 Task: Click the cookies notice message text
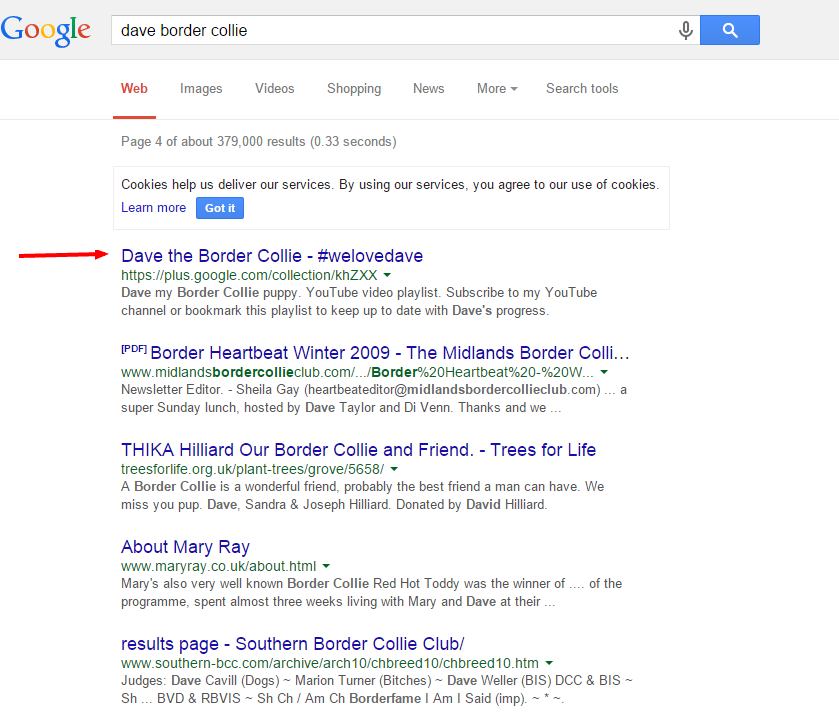point(390,185)
